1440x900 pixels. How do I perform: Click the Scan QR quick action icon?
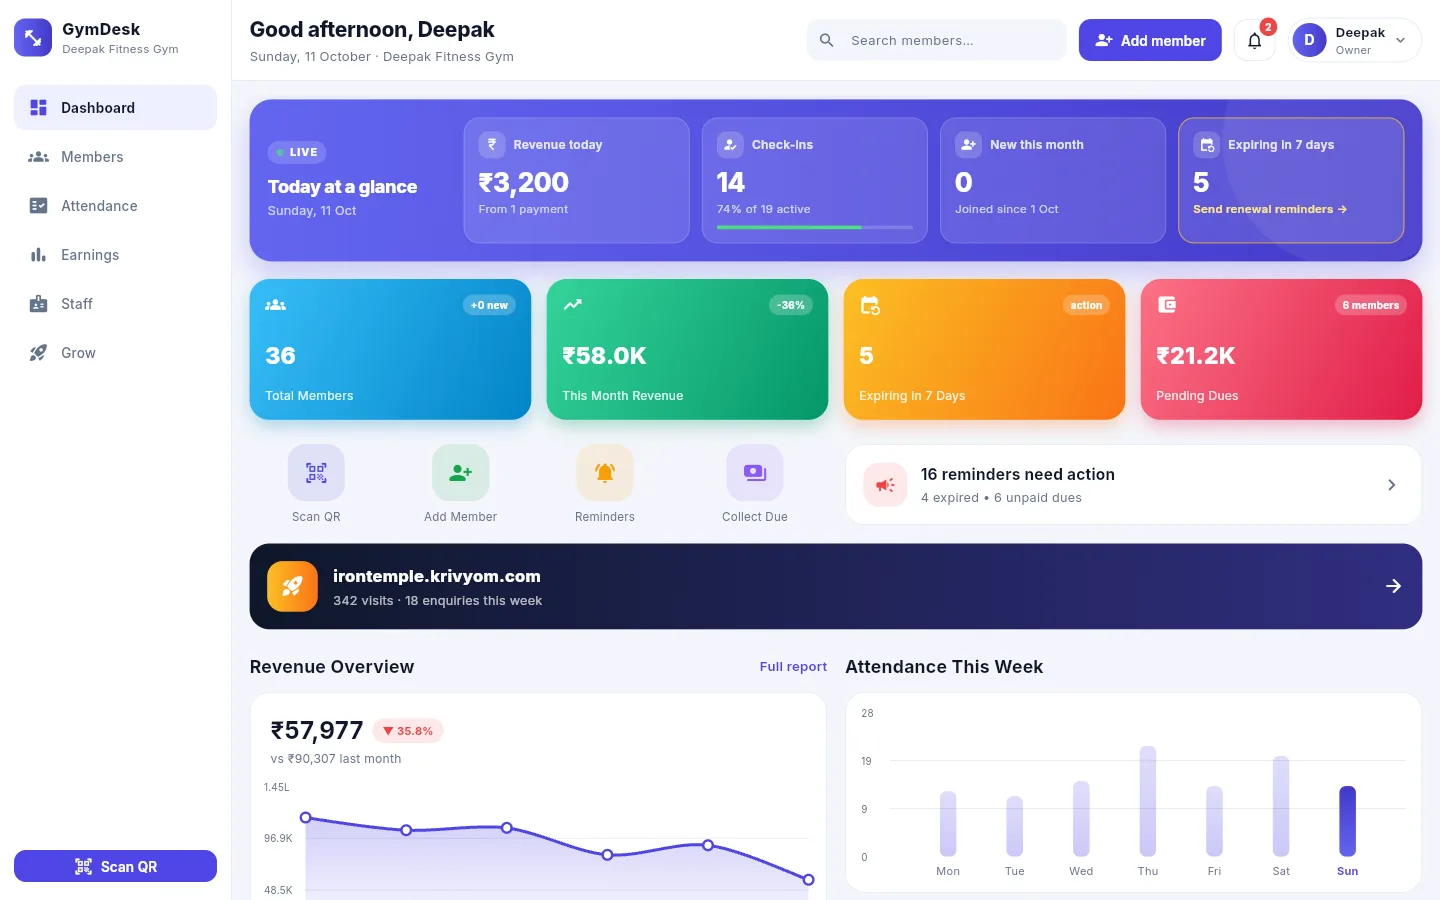pyautogui.click(x=316, y=473)
